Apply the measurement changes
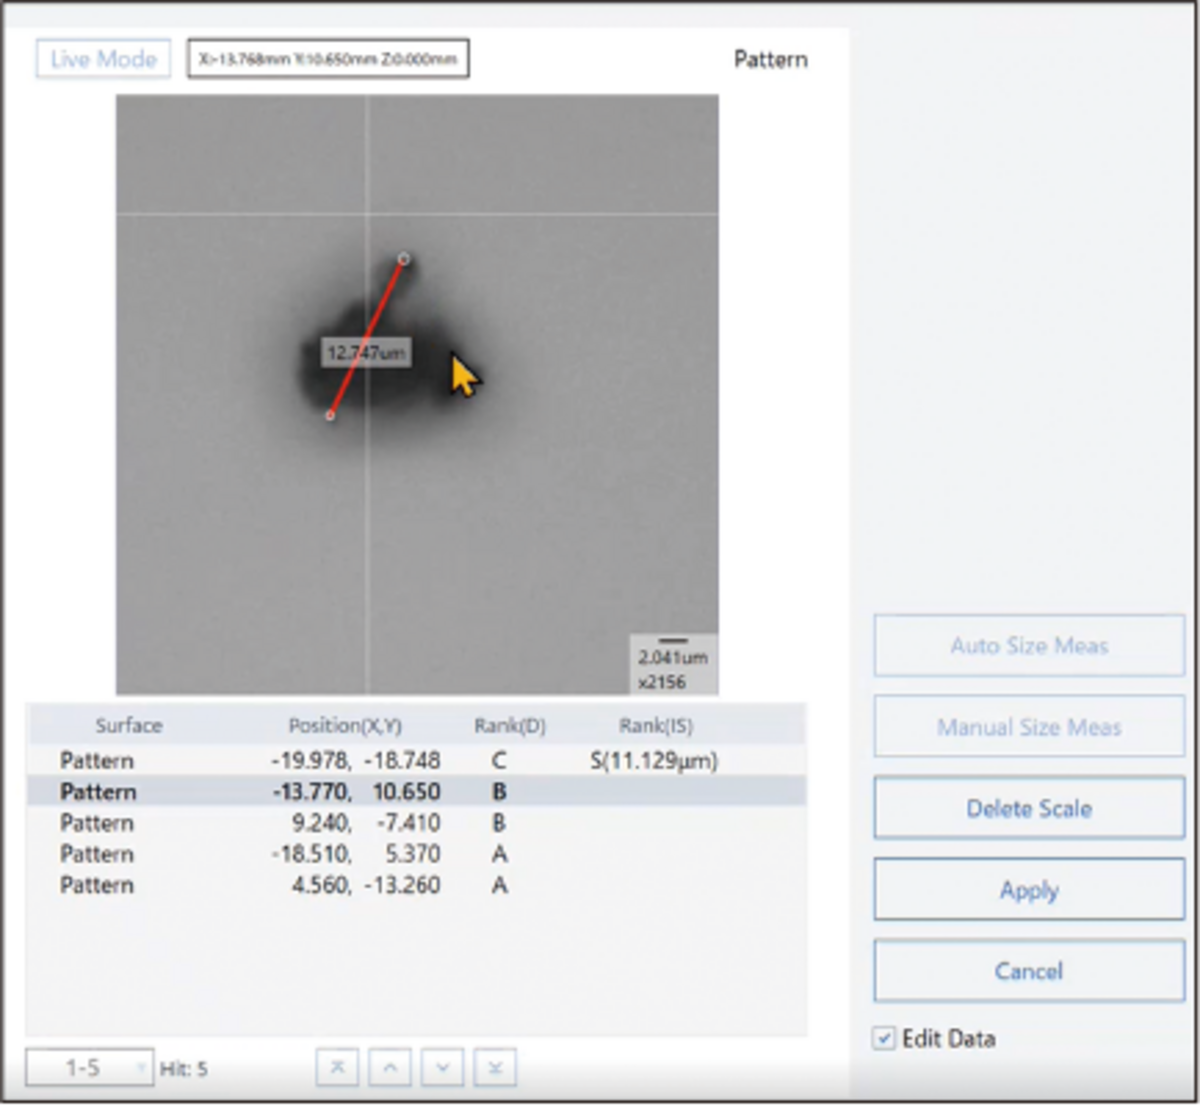This screenshot has width=1200, height=1106. coord(1028,890)
